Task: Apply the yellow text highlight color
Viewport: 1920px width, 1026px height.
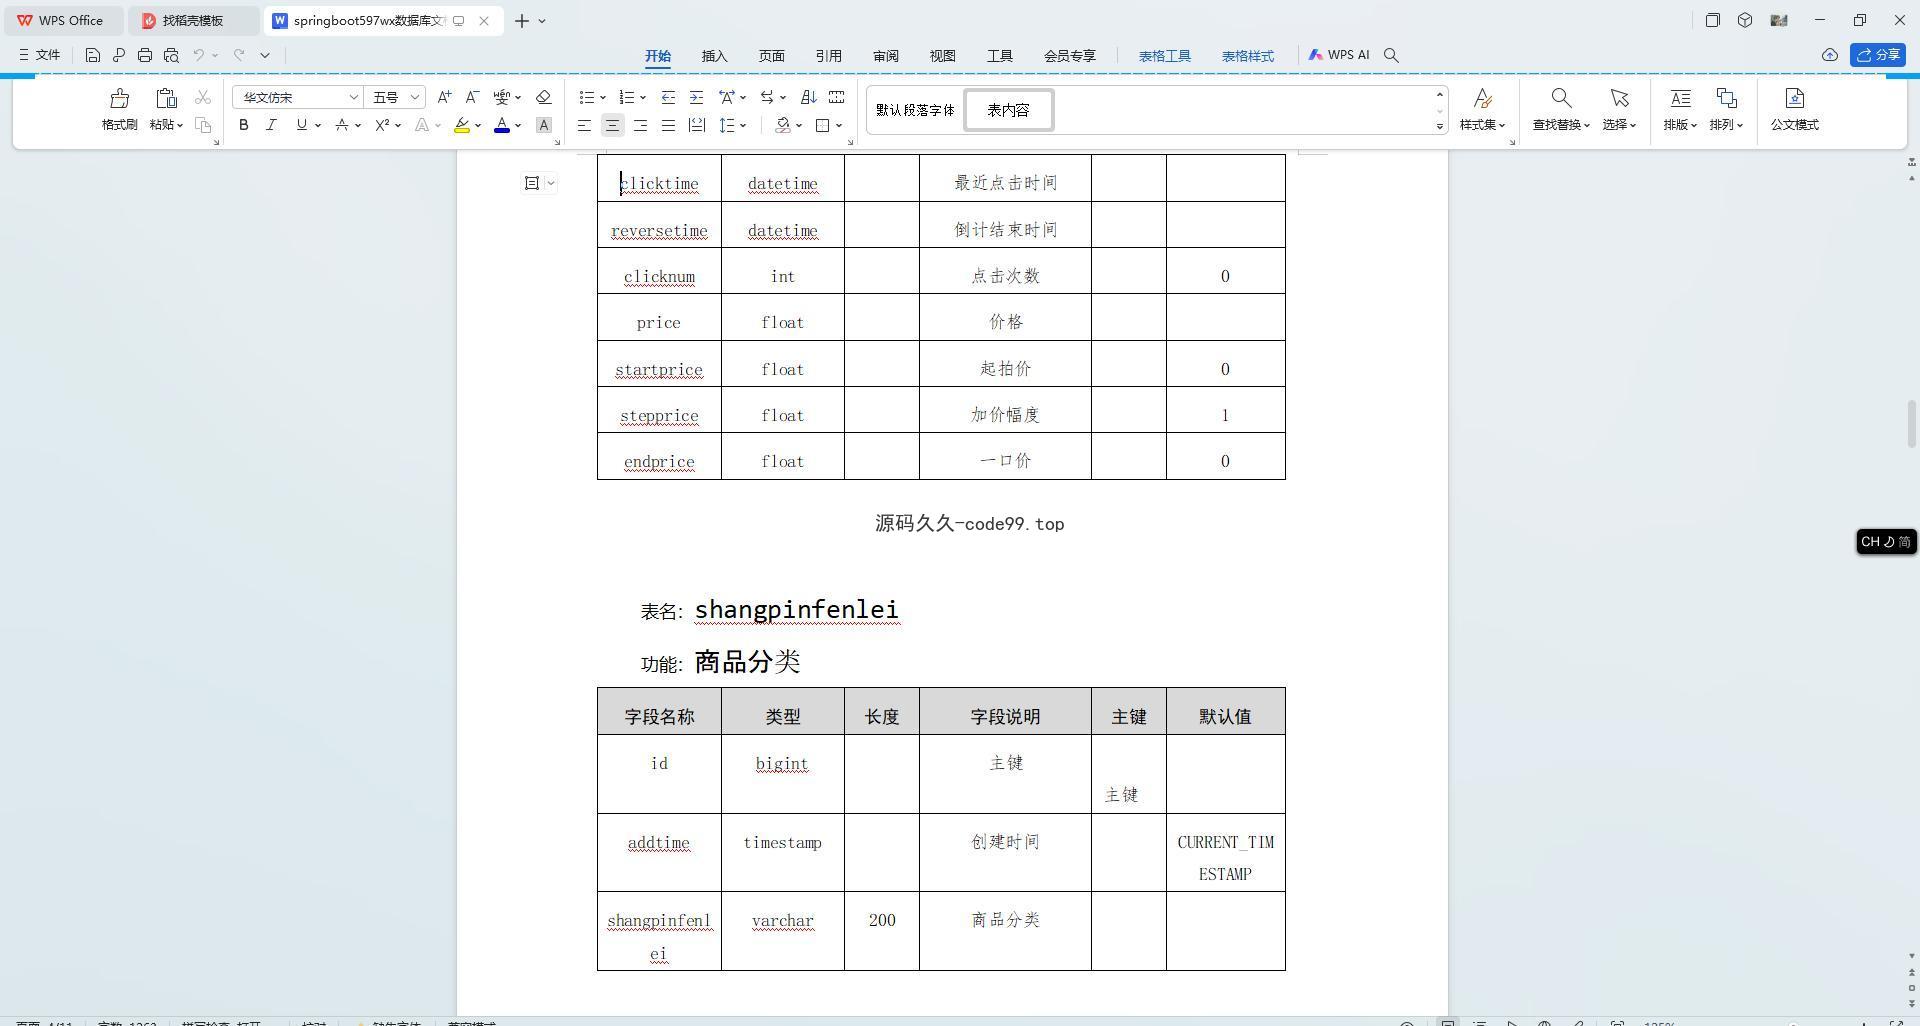Action: (x=461, y=125)
